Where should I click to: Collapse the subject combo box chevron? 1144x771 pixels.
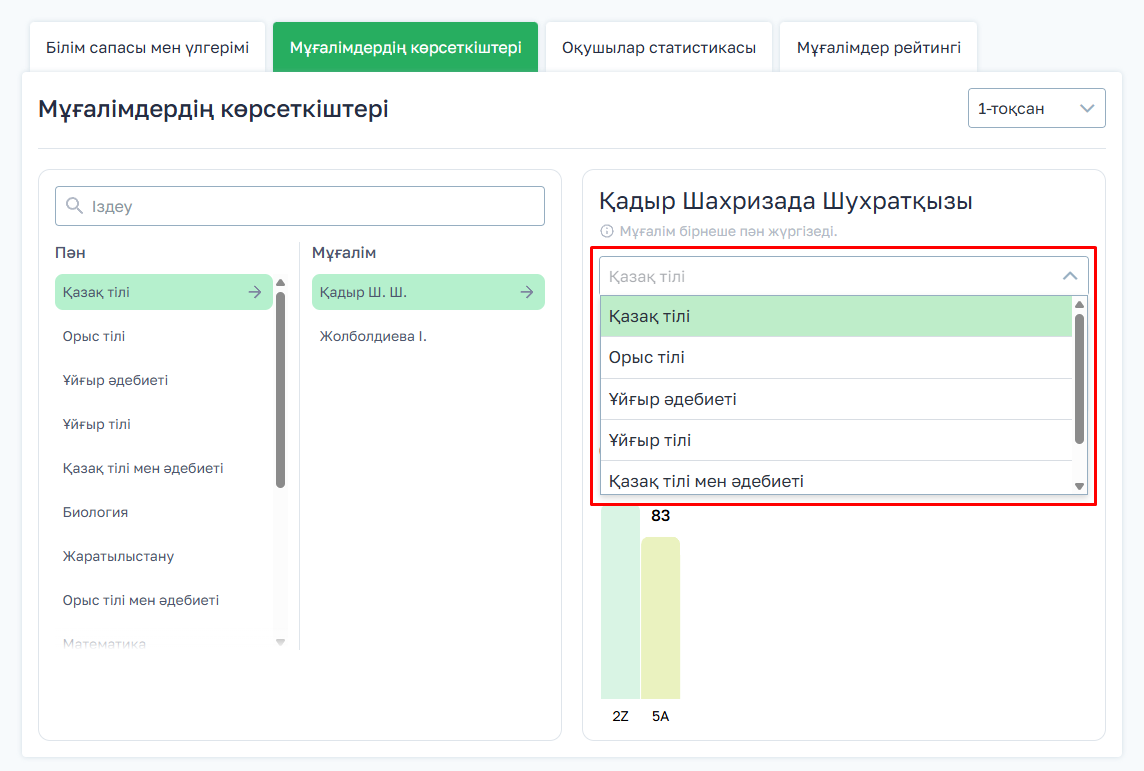point(1069,276)
